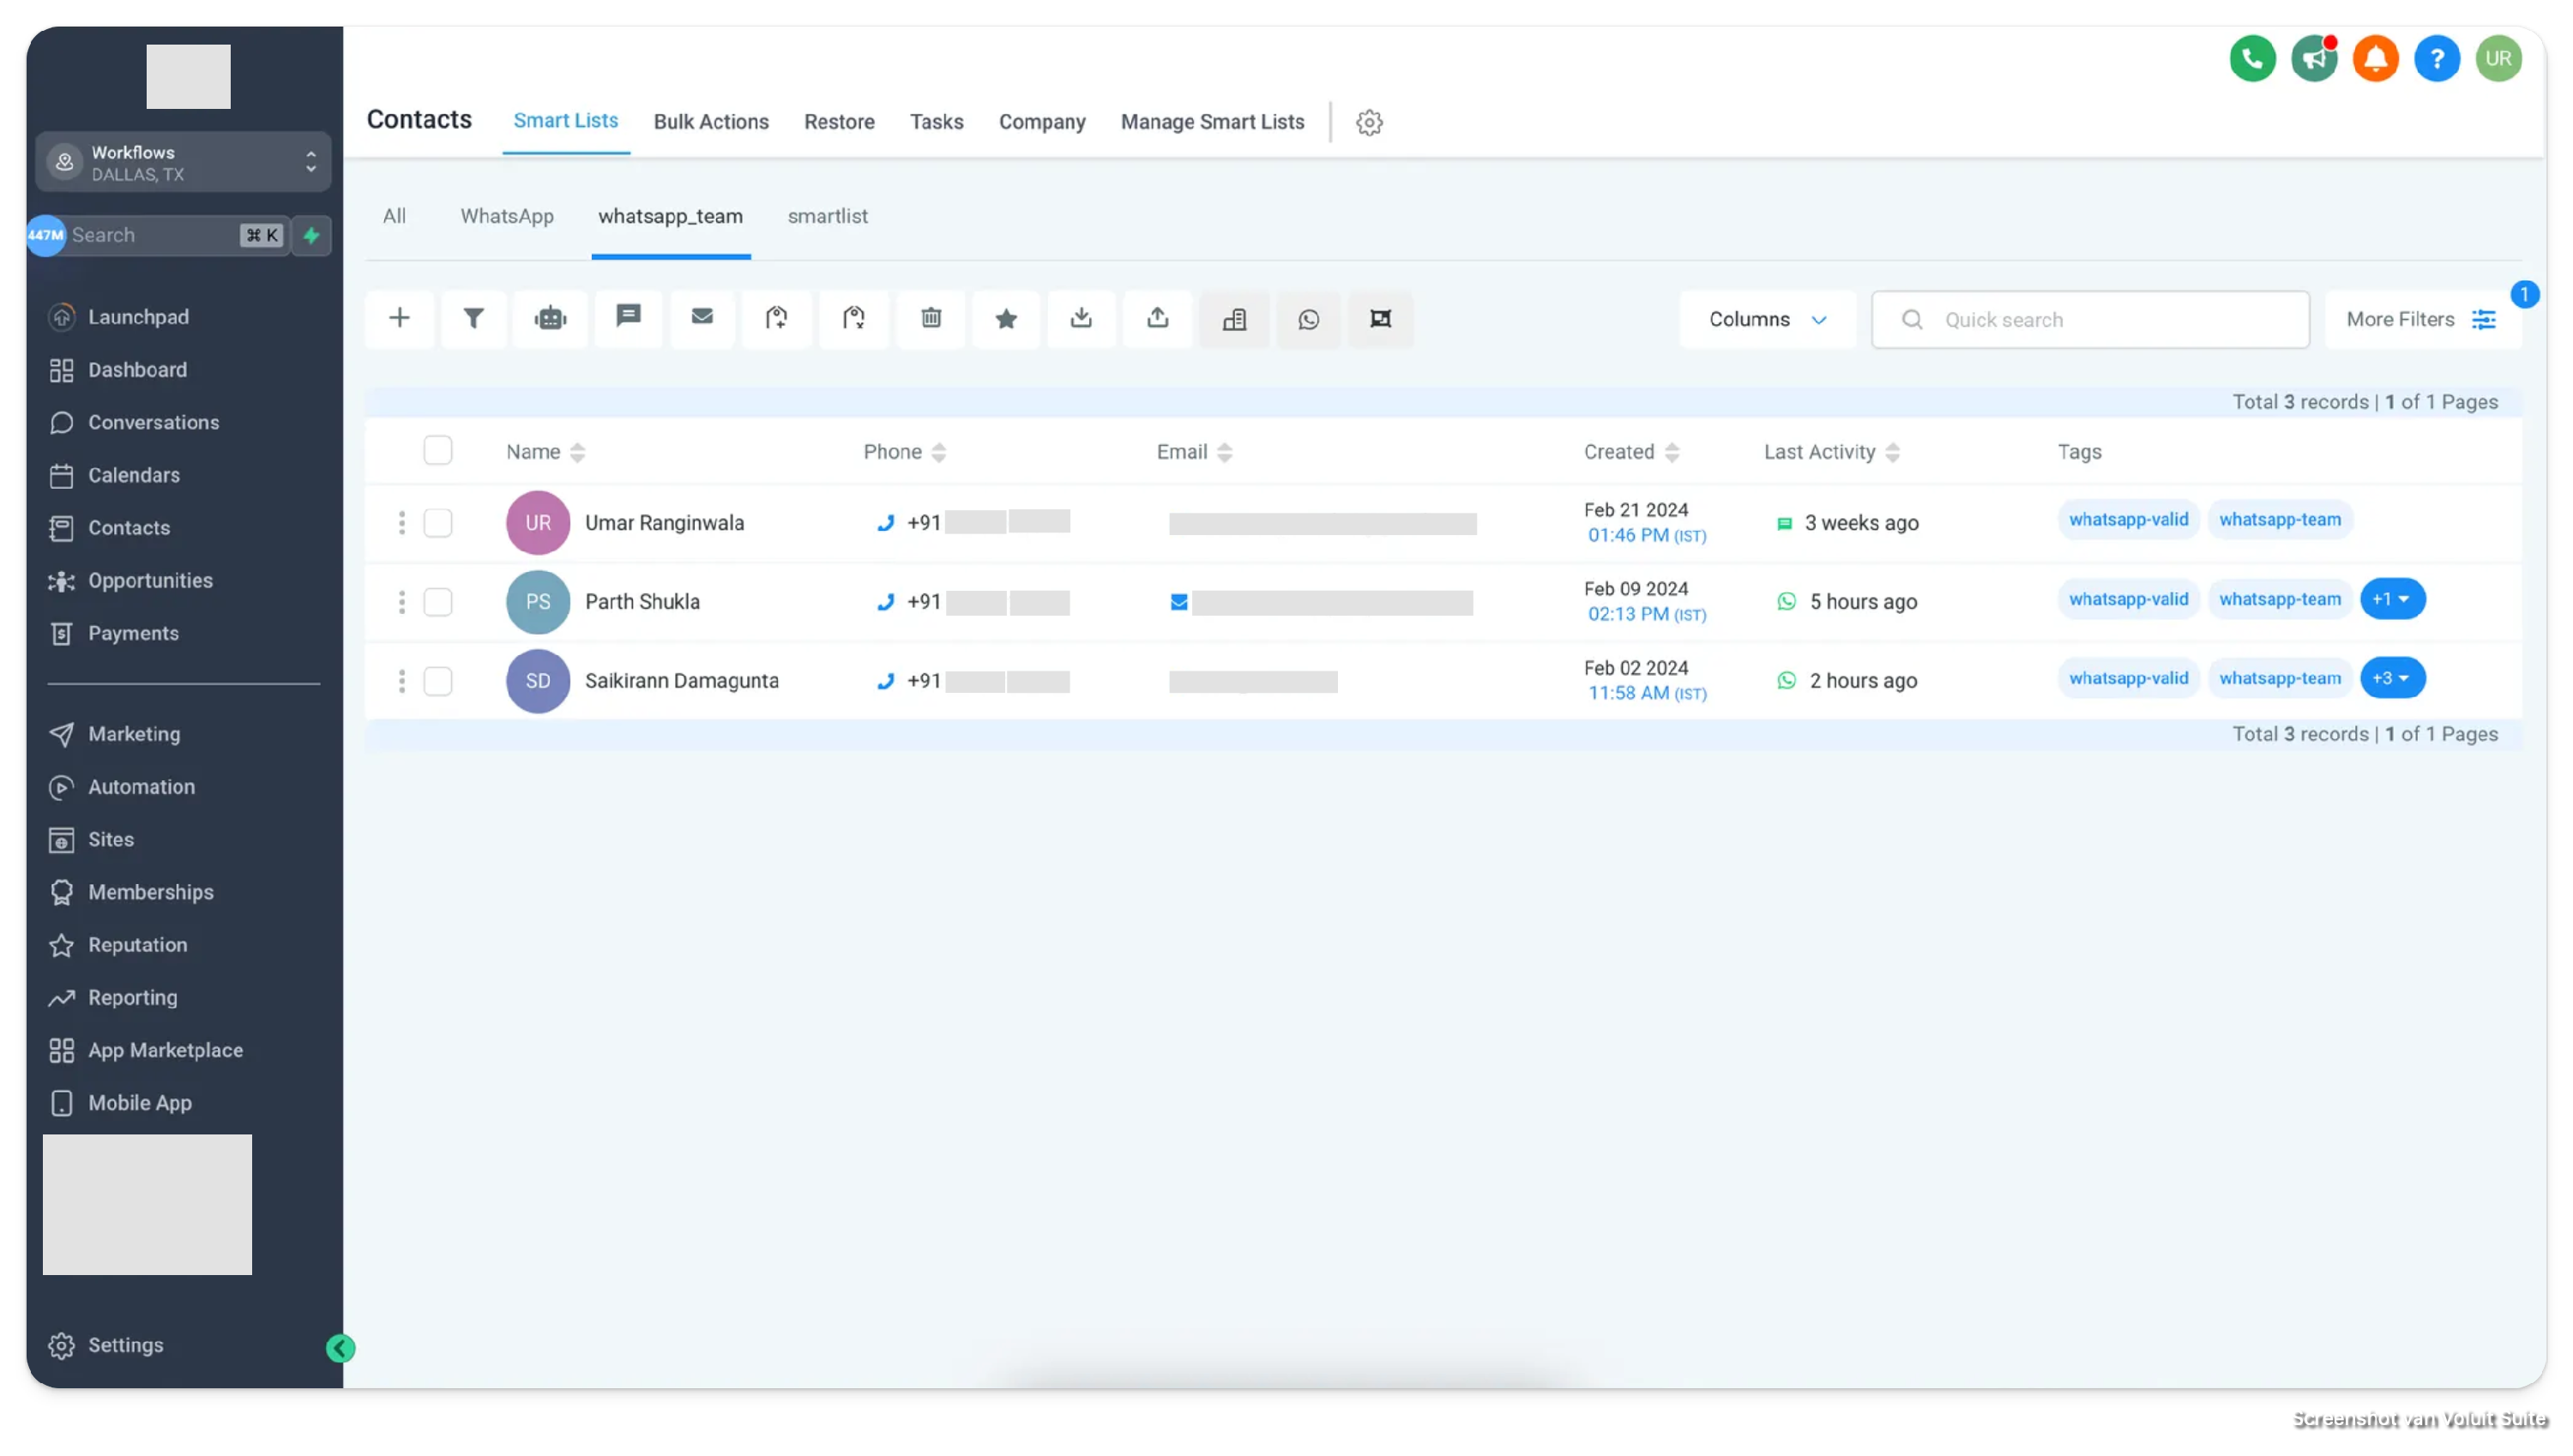
Task: Click the WhatsApp toolbar icon
Action: [x=1308, y=320]
